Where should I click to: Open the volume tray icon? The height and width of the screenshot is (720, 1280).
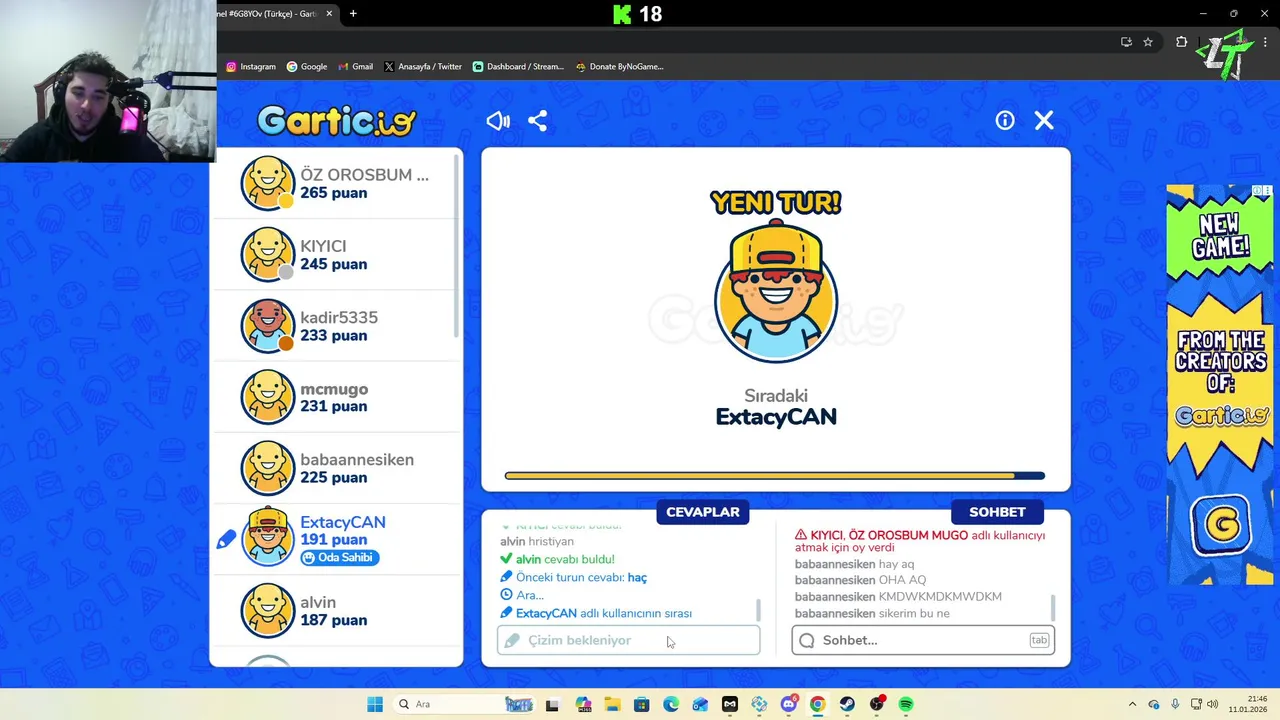coord(1212,704)
